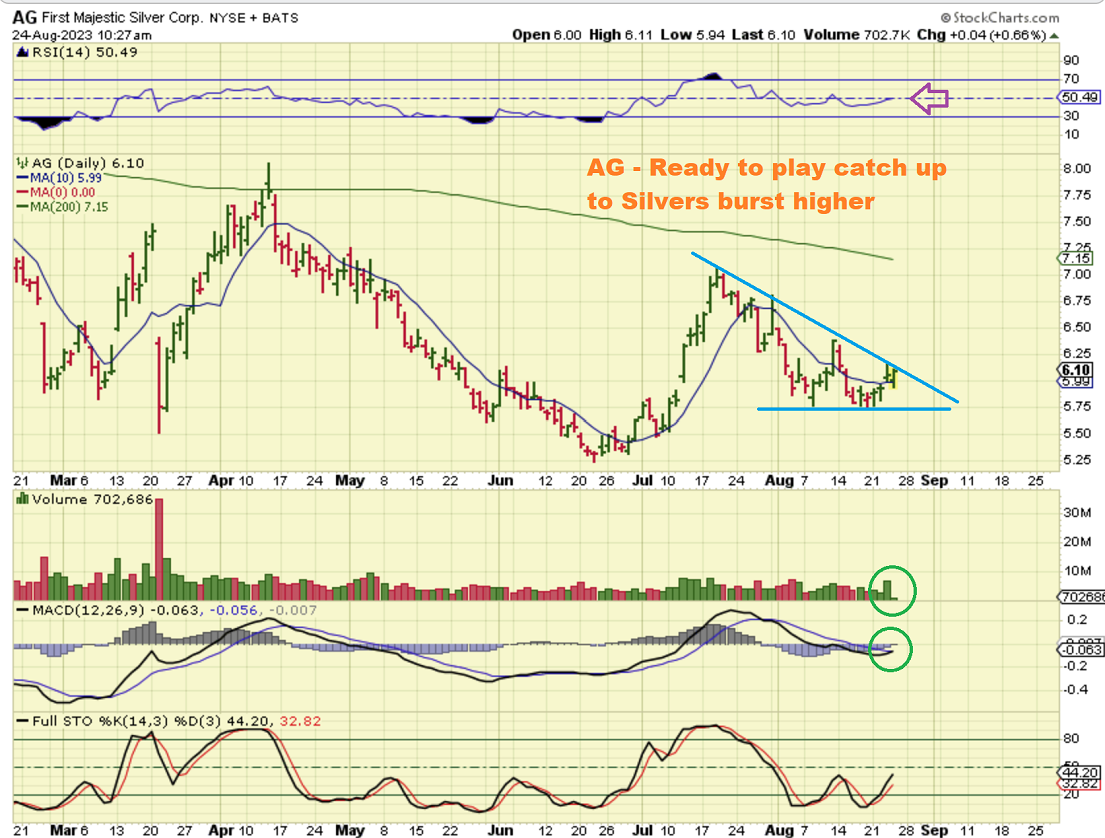Click the candlestick icon beside AG (Daily)
The height and width of the screenshot is (838, 1105).
23,163
